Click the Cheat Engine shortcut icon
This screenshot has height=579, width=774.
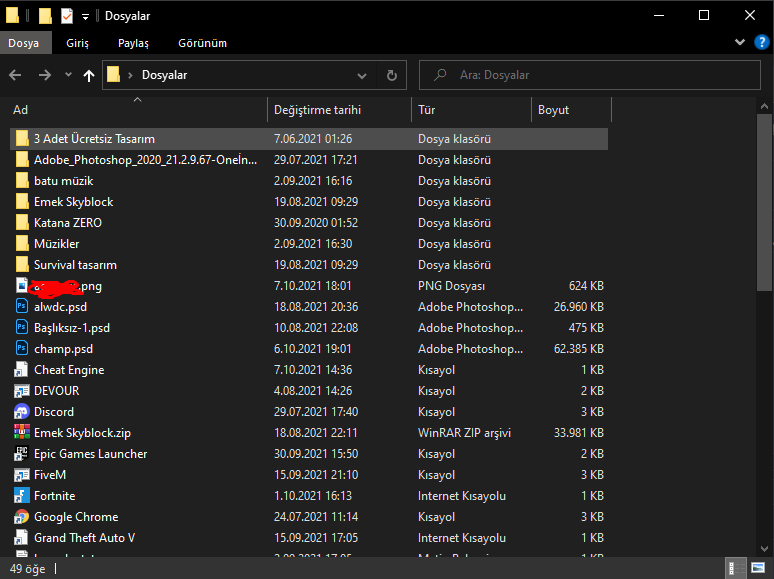22,369
